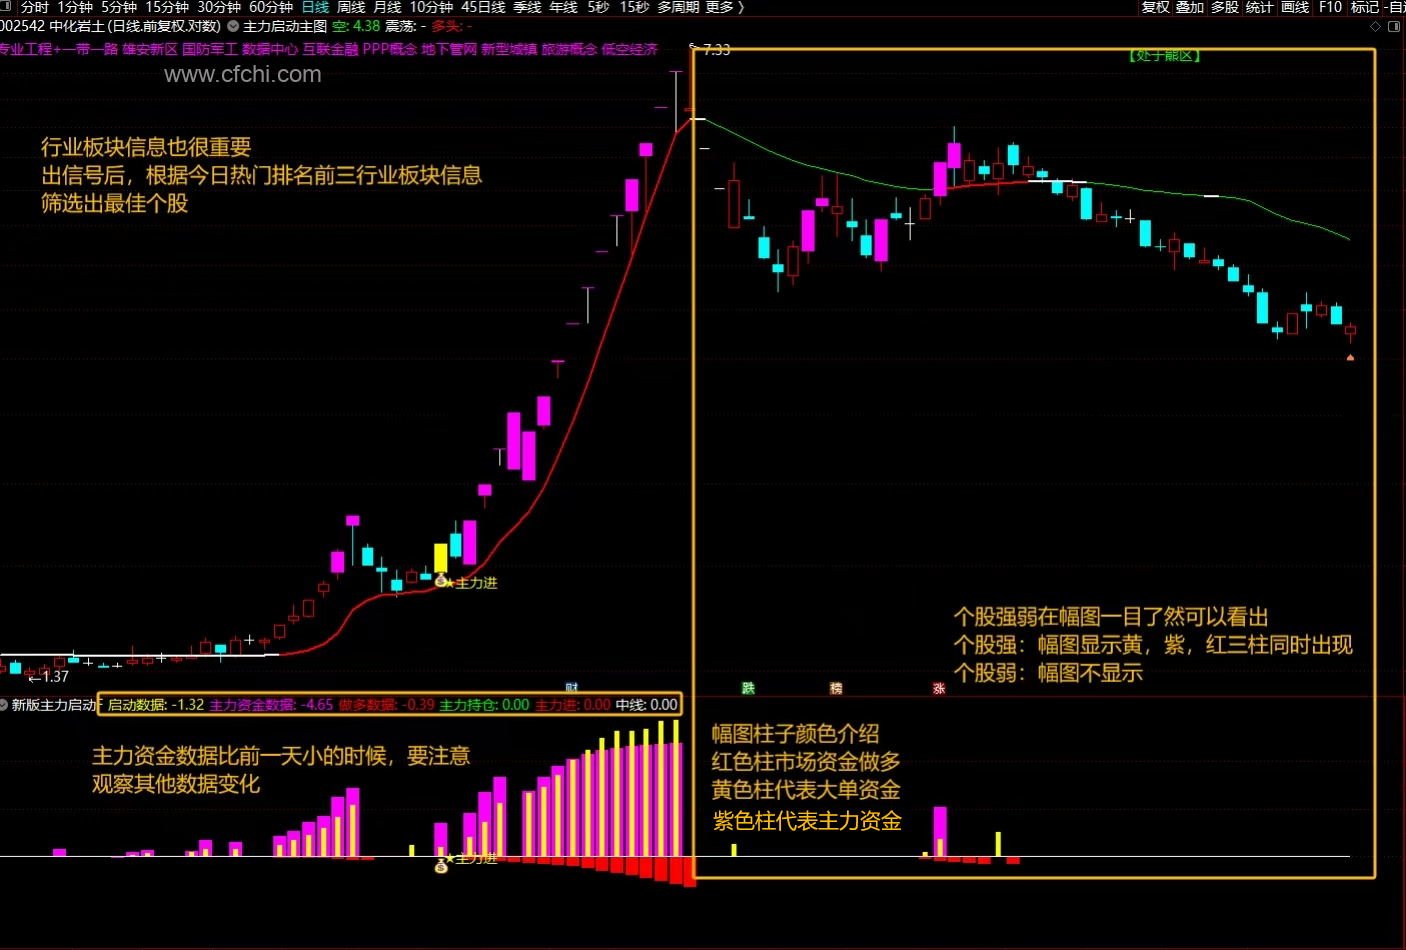Viewport: 1406px width, 950px height.
Task: Open PPP概念 concept link
Action: point(390,49)
